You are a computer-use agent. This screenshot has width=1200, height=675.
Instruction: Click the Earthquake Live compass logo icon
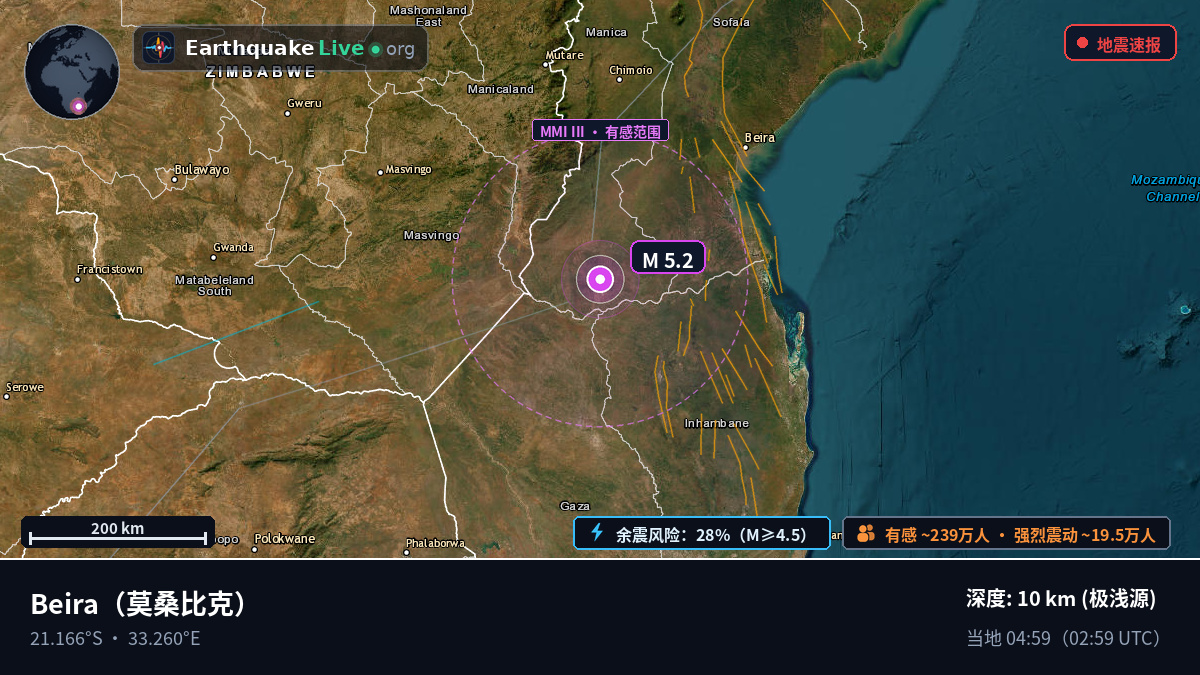[x=159, y=48]
